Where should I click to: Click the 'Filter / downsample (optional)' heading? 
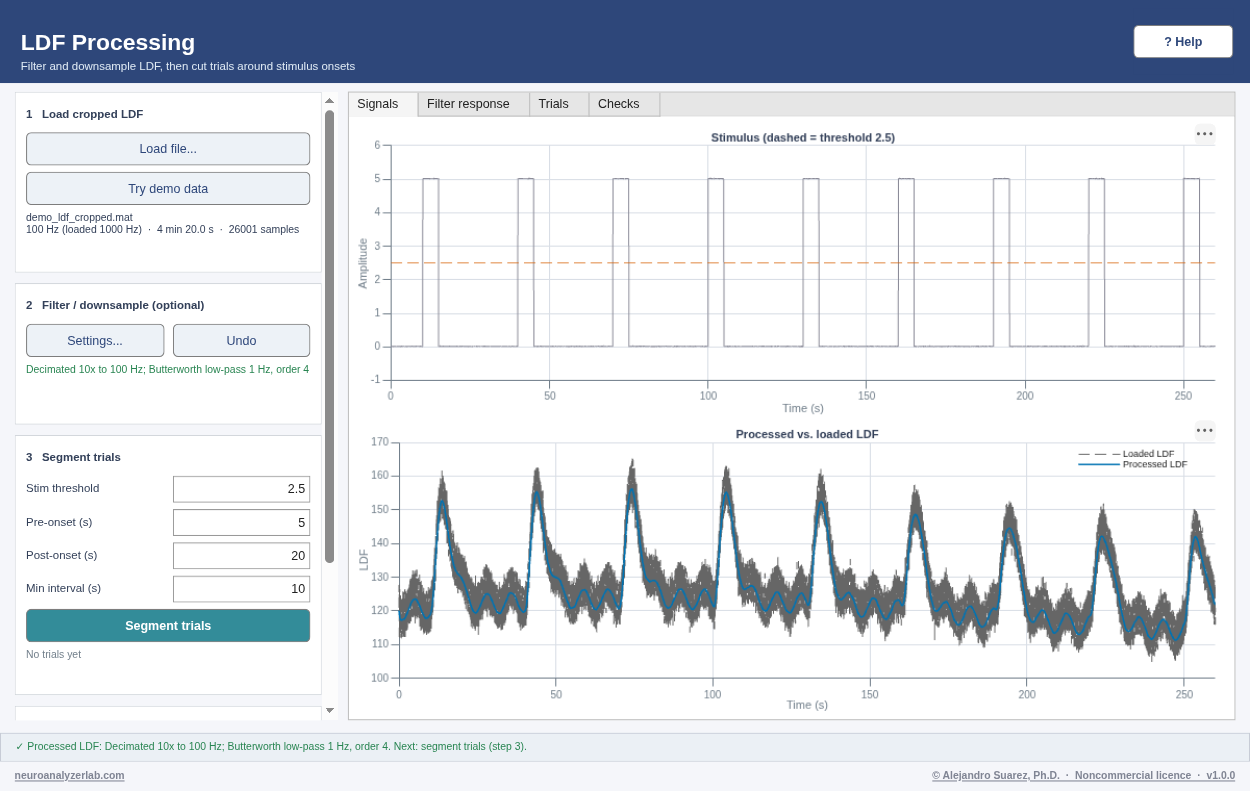(123, 305)
